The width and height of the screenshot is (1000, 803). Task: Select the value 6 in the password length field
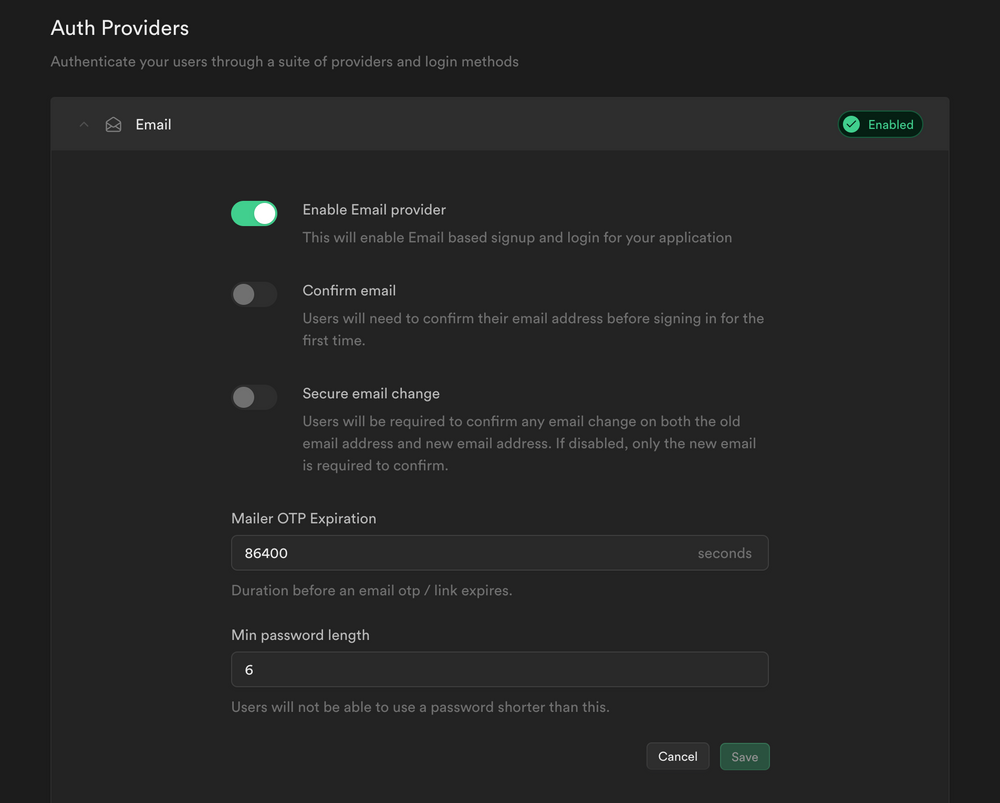249,669
